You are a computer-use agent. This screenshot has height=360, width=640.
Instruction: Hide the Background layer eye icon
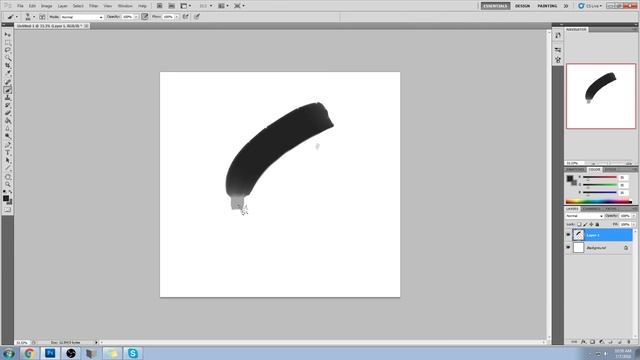(568, 247)
